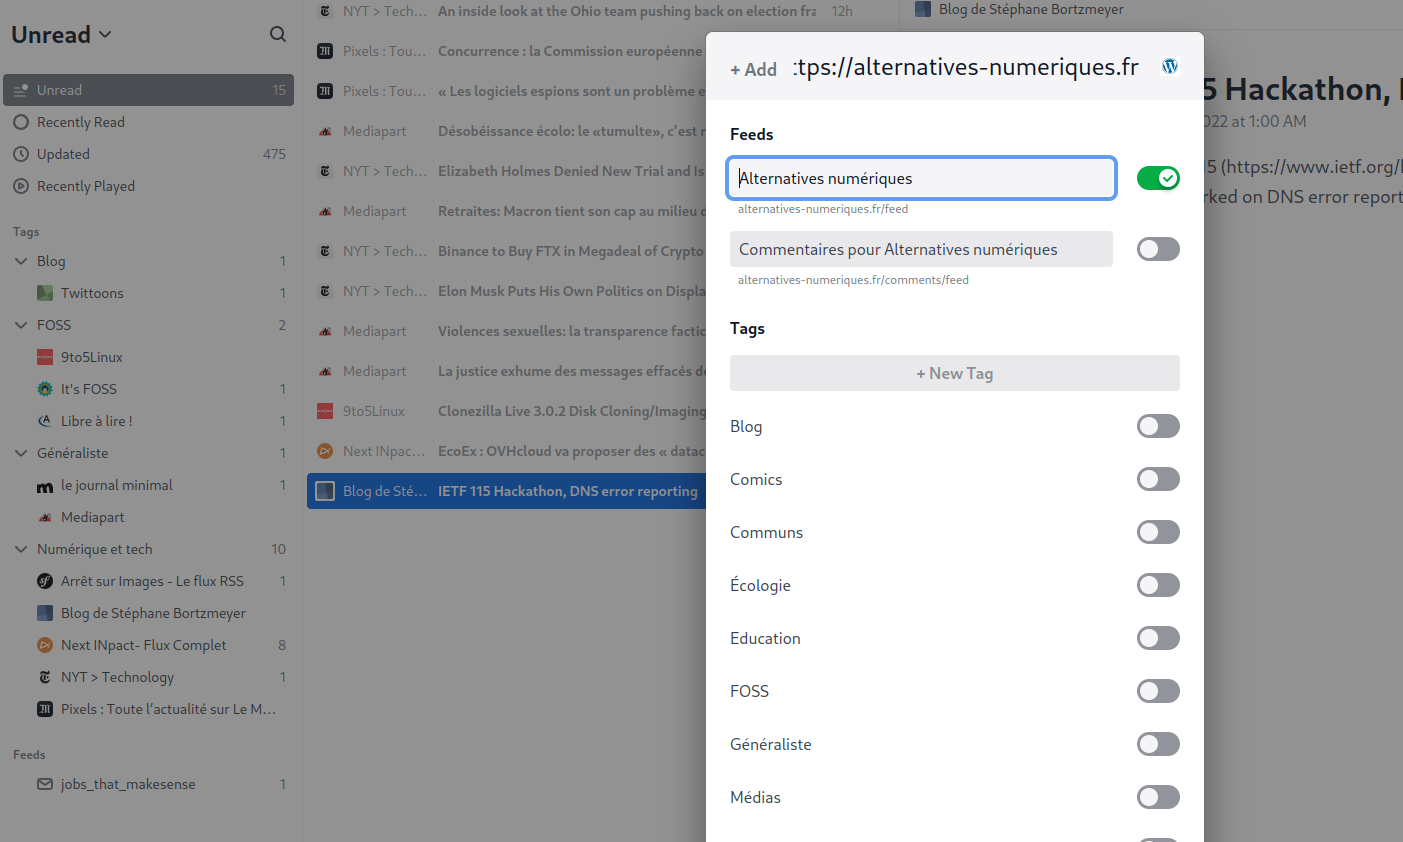Click Pixels icon on Concurrence article row
The image size is (1403, 842).
click(325, 51)
